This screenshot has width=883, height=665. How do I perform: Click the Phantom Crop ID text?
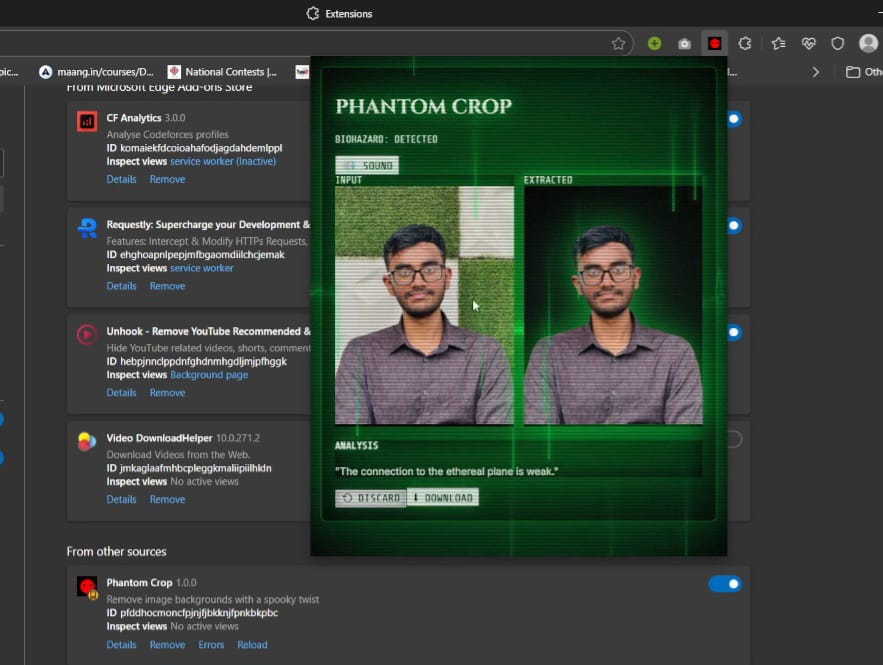(x=192, y=613)
